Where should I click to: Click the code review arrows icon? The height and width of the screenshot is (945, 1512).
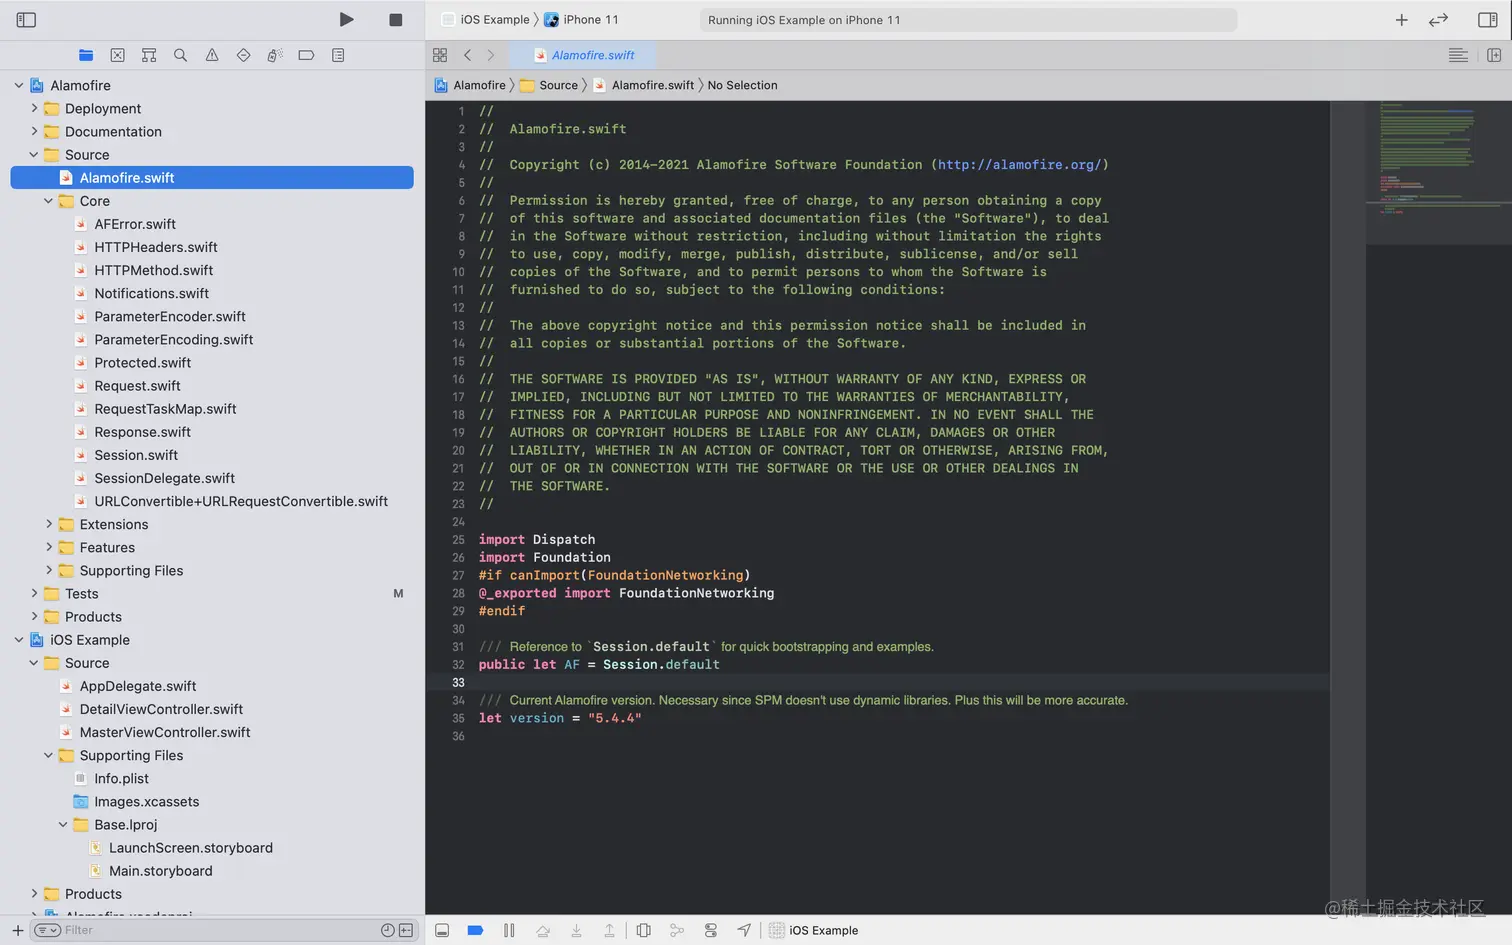click(1438, 19)
